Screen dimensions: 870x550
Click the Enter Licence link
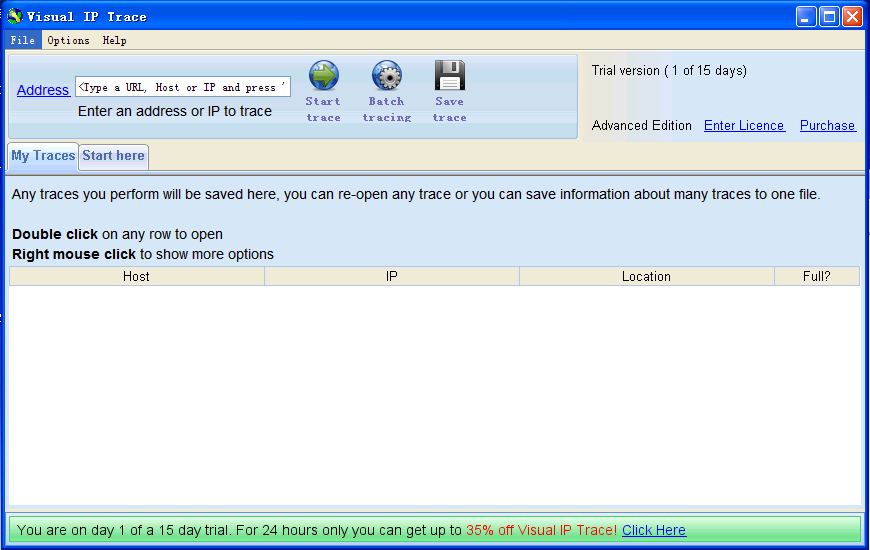tap(744, 125)
